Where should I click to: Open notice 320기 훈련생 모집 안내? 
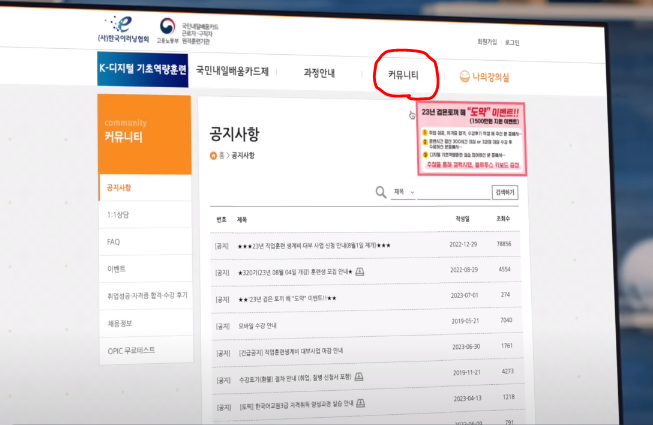295,272
